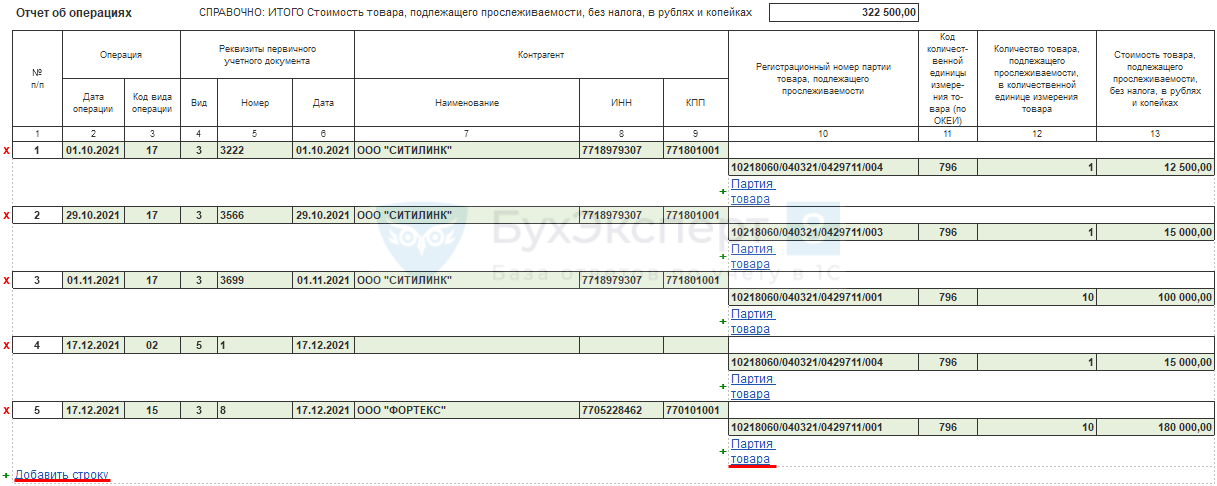Screen dimensions: 1217x486
Task: Select contractor ООО "СИТИЛИНК" in row 1
Action: tap(467, 150)
